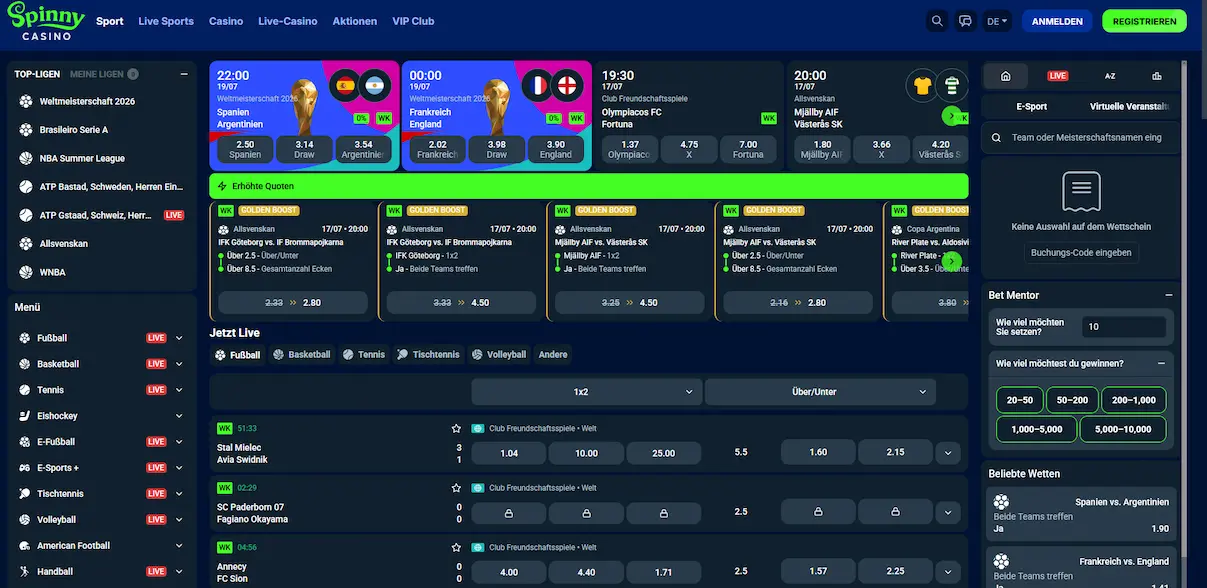Click the REGISTRIEREN button
The image size is (1207, 588).
tap(1144, 21)
